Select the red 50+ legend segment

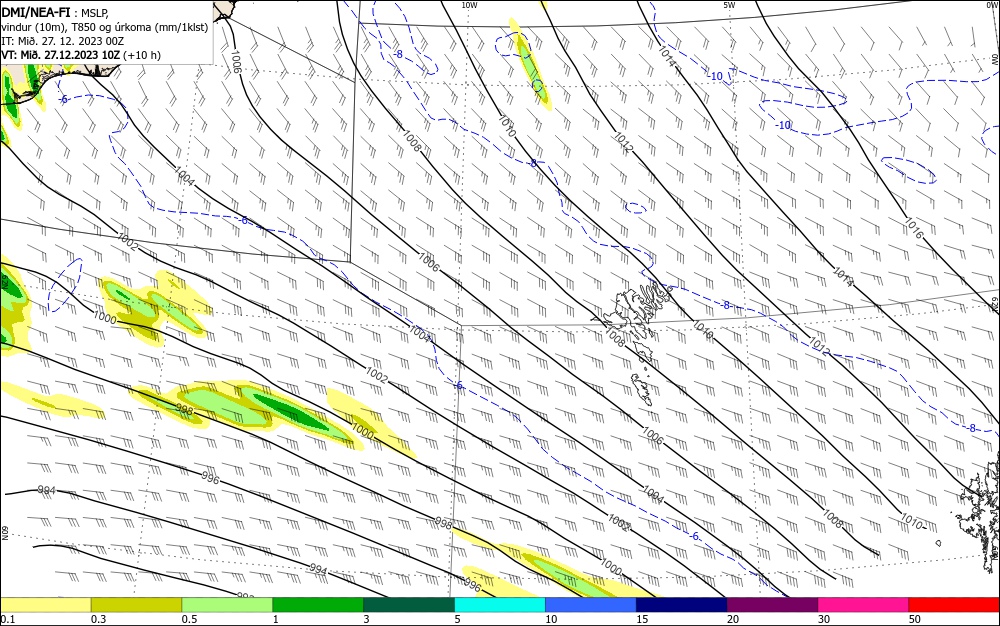954,605
